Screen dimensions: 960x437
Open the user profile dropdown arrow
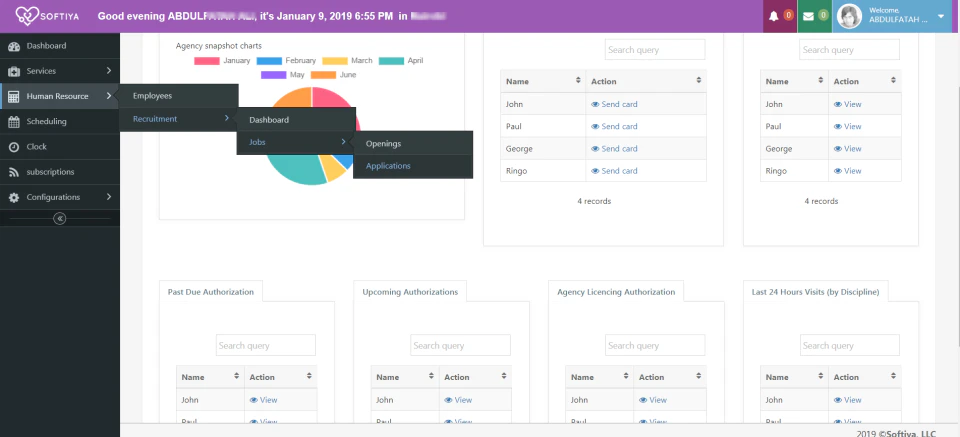[941, 16]
